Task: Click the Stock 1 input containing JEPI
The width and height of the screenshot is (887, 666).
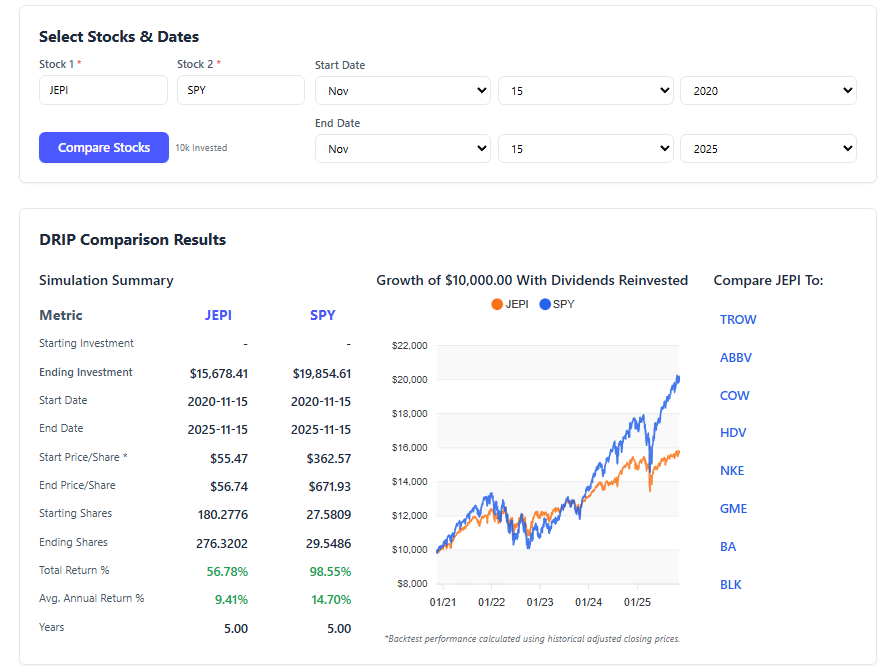Action: pos(103,90)
